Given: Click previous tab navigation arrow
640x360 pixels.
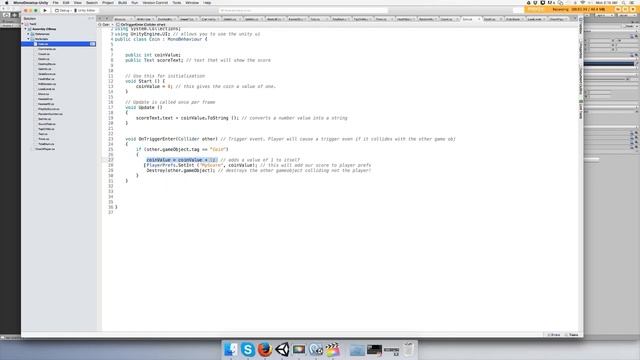Looking at the screenshot, I should coord(100,19).
